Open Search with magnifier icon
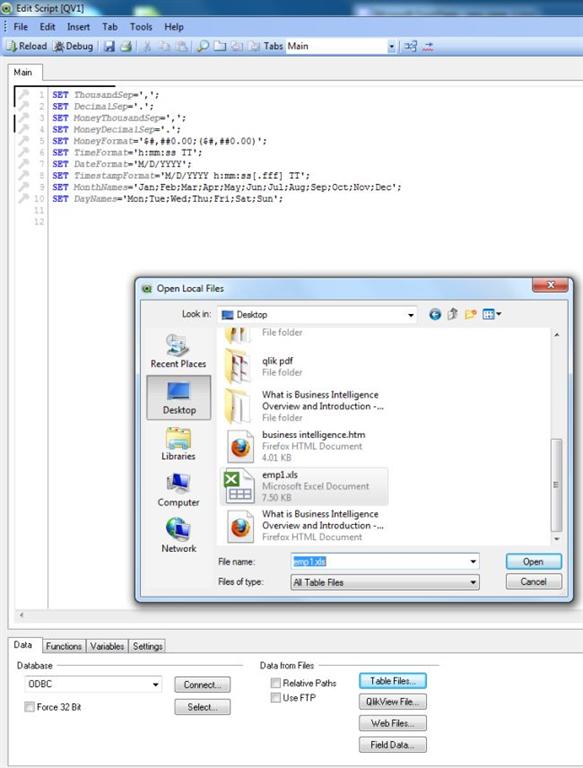This screenshot has width=583, height=768. pyautogui.click(x=202, y=46)
